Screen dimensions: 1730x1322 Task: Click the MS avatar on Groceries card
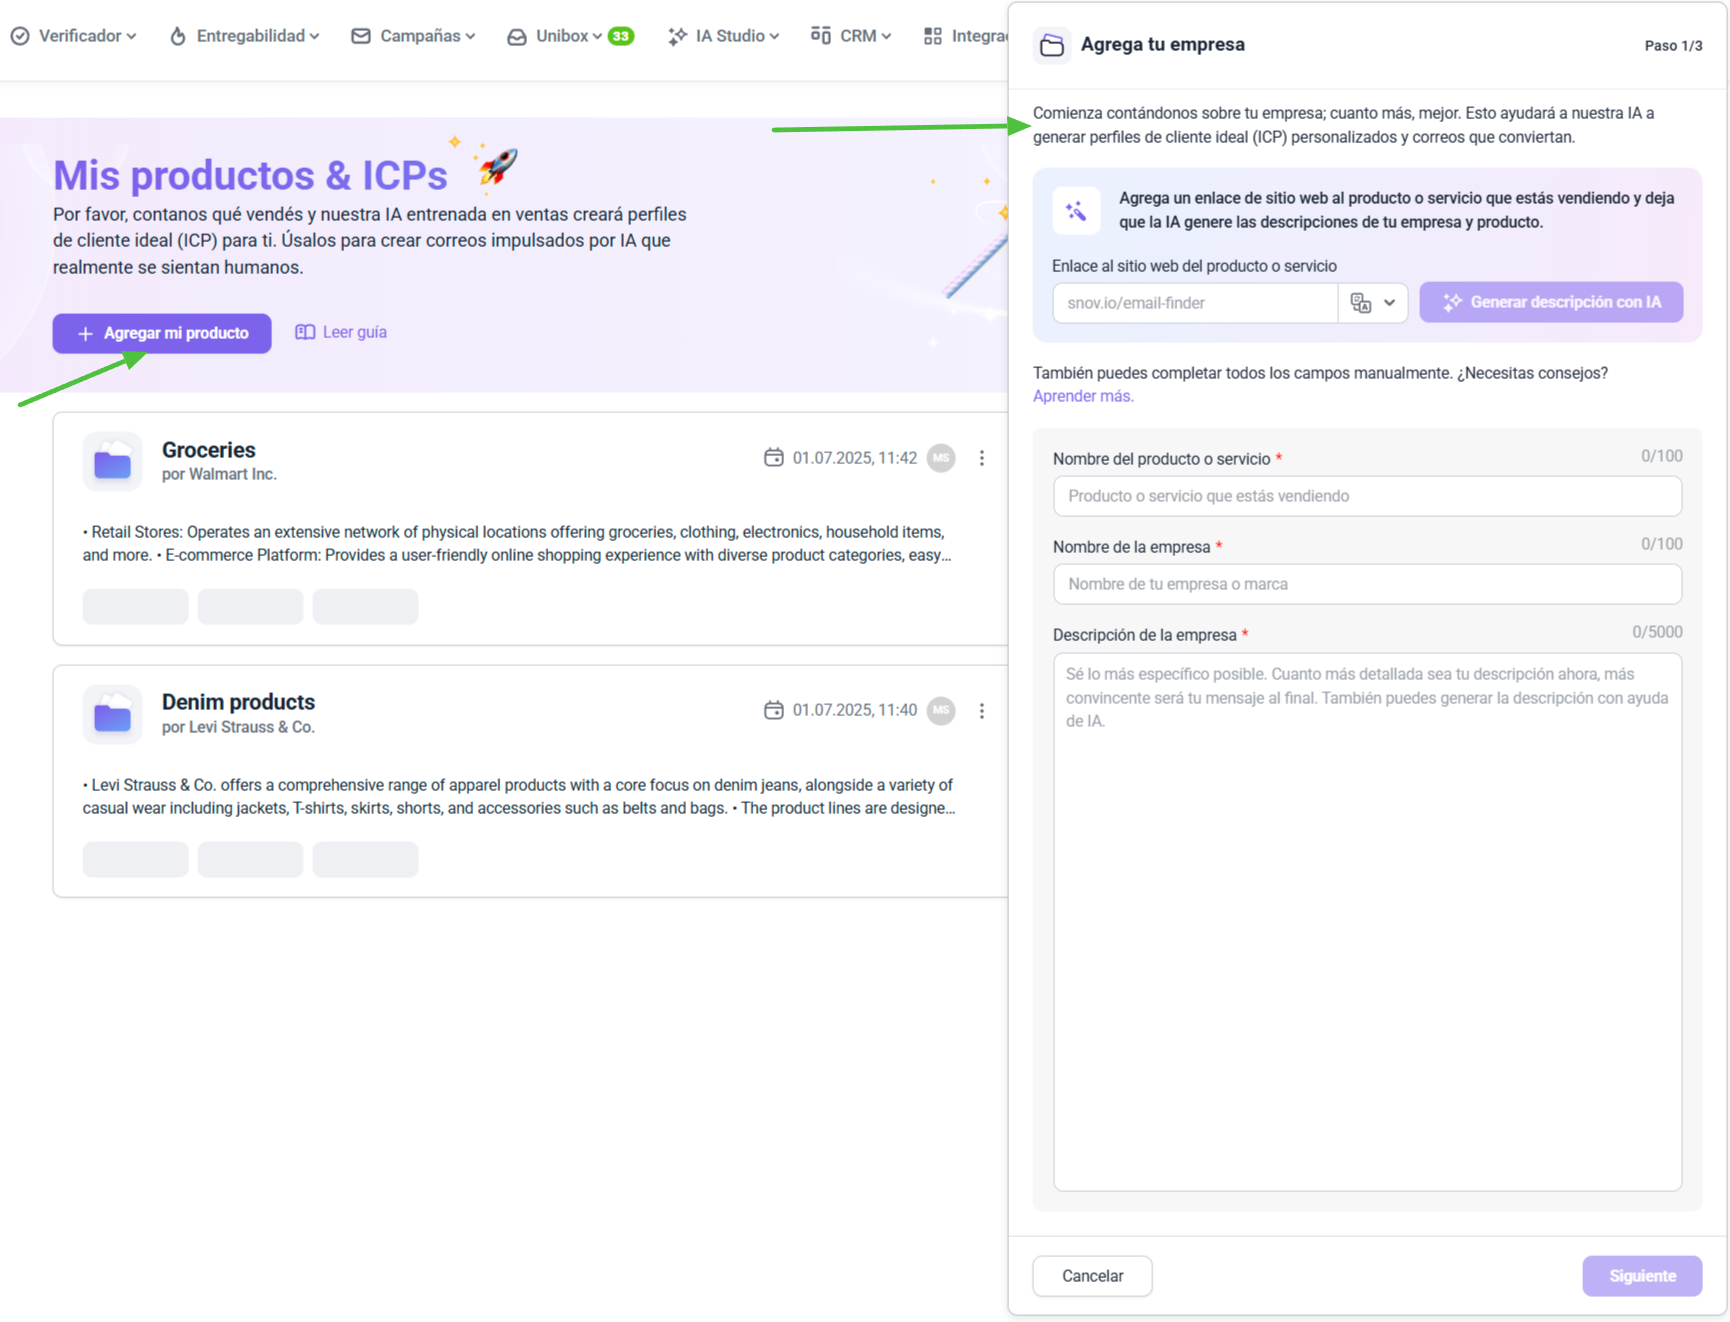click(x=941, y=458)
